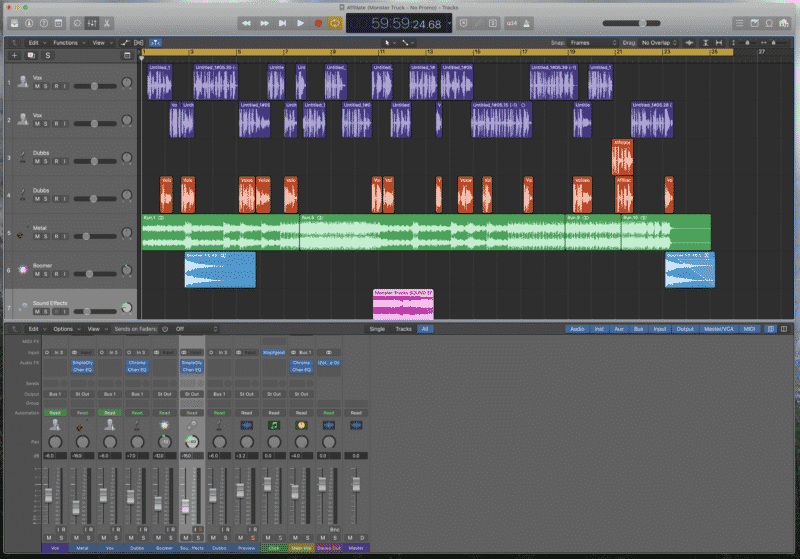This screenshot has width=800, height=559.
Task: Open the Inspector button in toolbar
Action: [x=29, y=23]
